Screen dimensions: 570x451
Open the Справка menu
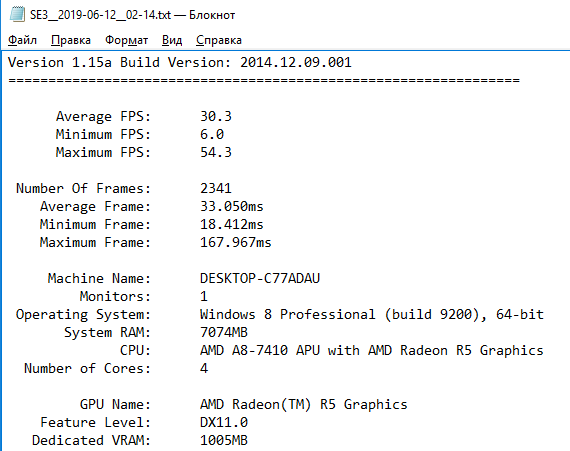tap(218, 40)
